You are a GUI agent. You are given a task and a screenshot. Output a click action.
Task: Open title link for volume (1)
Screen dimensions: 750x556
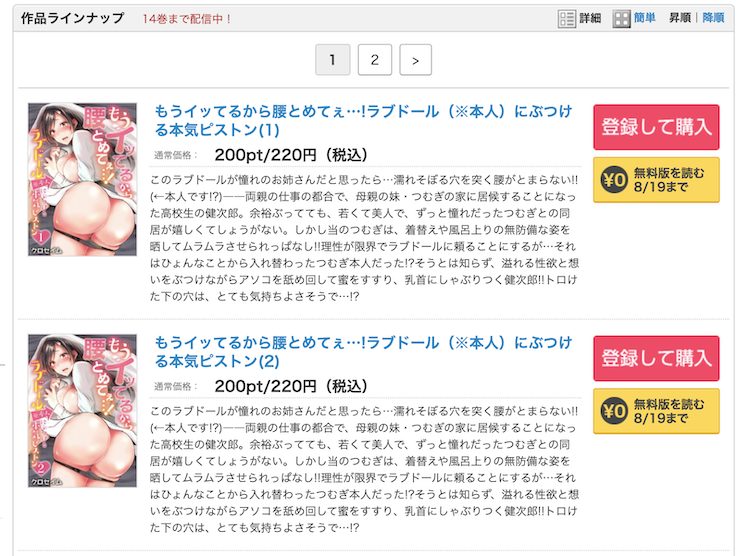[x=363, y=121]
